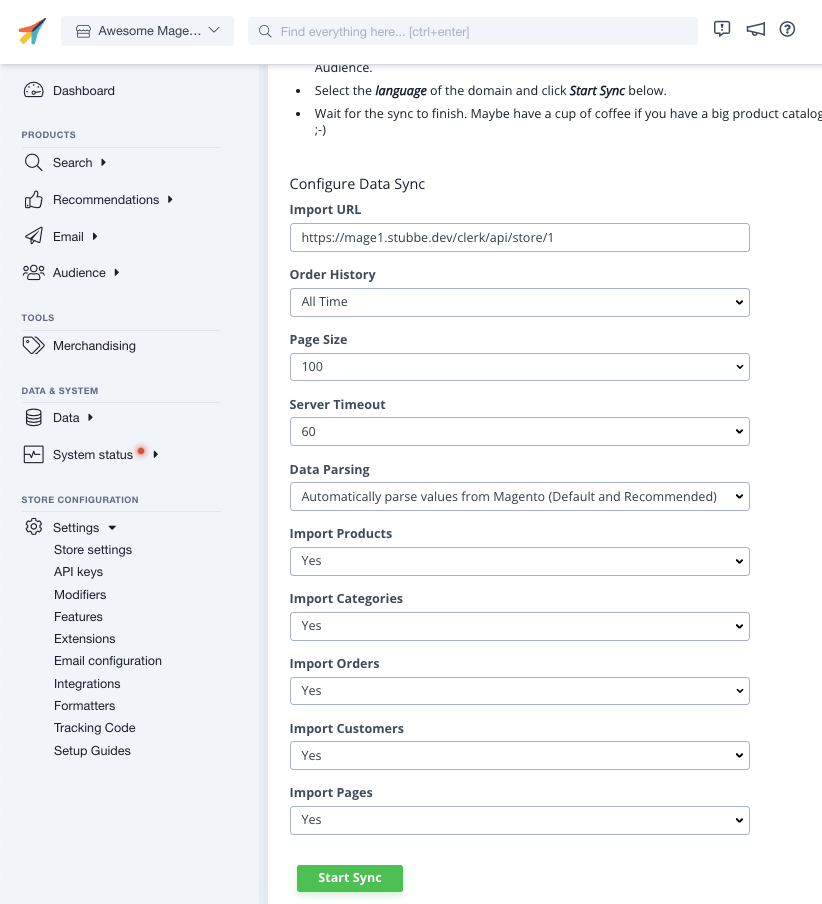Screen dimensions: 822x904
Task: Open the Extensions settings link
Action: (x=84, y=638)
